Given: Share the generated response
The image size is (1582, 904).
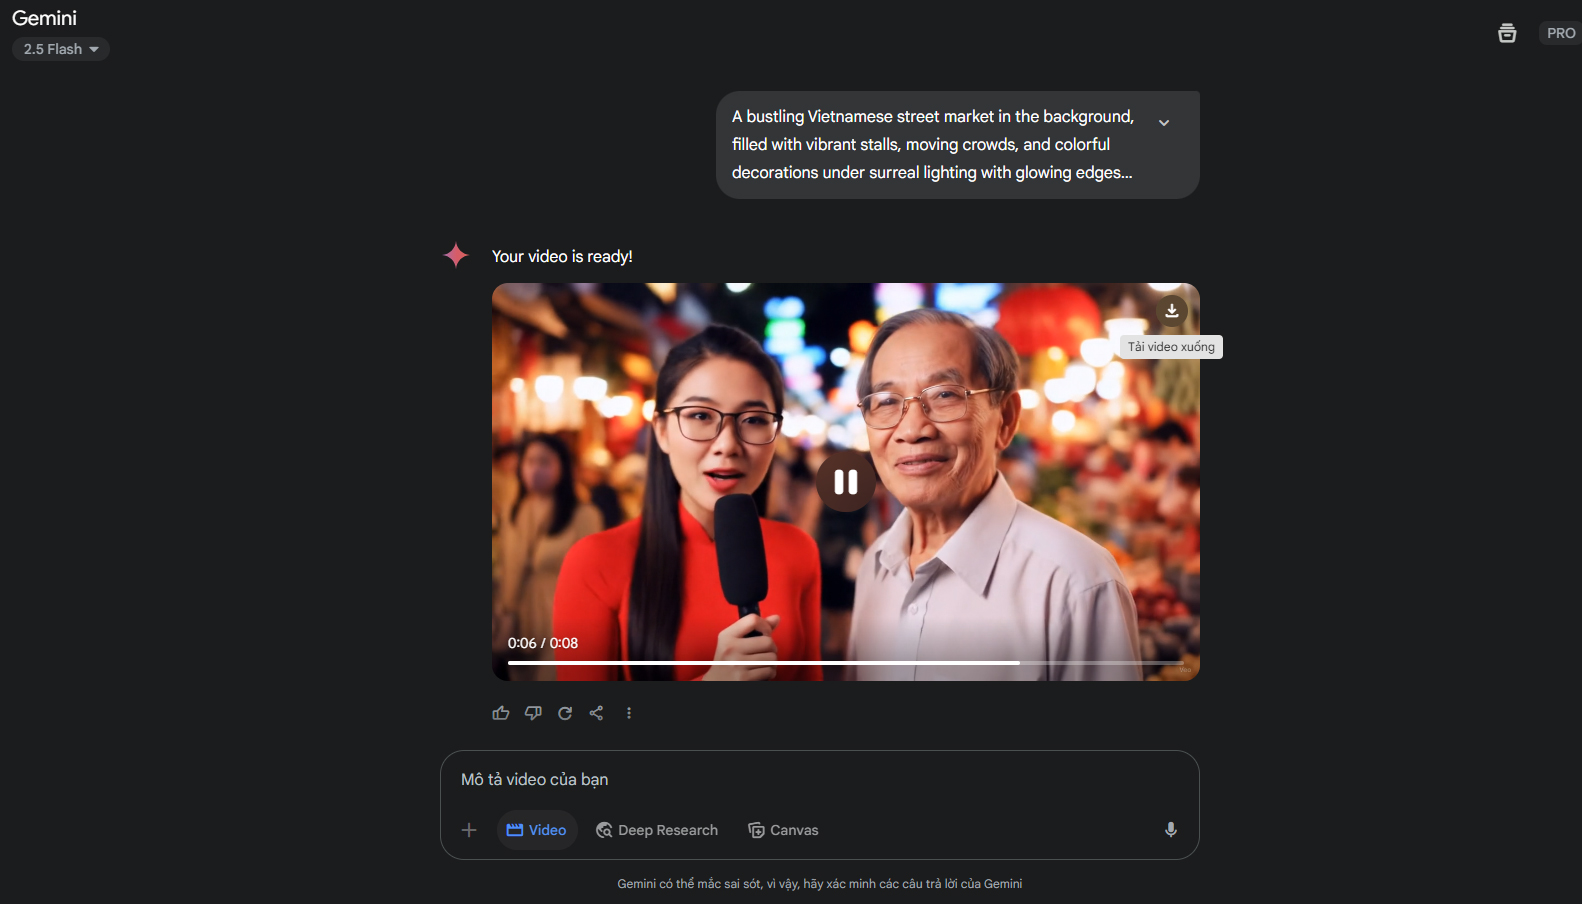Looking at the screenshot, I should [597, 713].
